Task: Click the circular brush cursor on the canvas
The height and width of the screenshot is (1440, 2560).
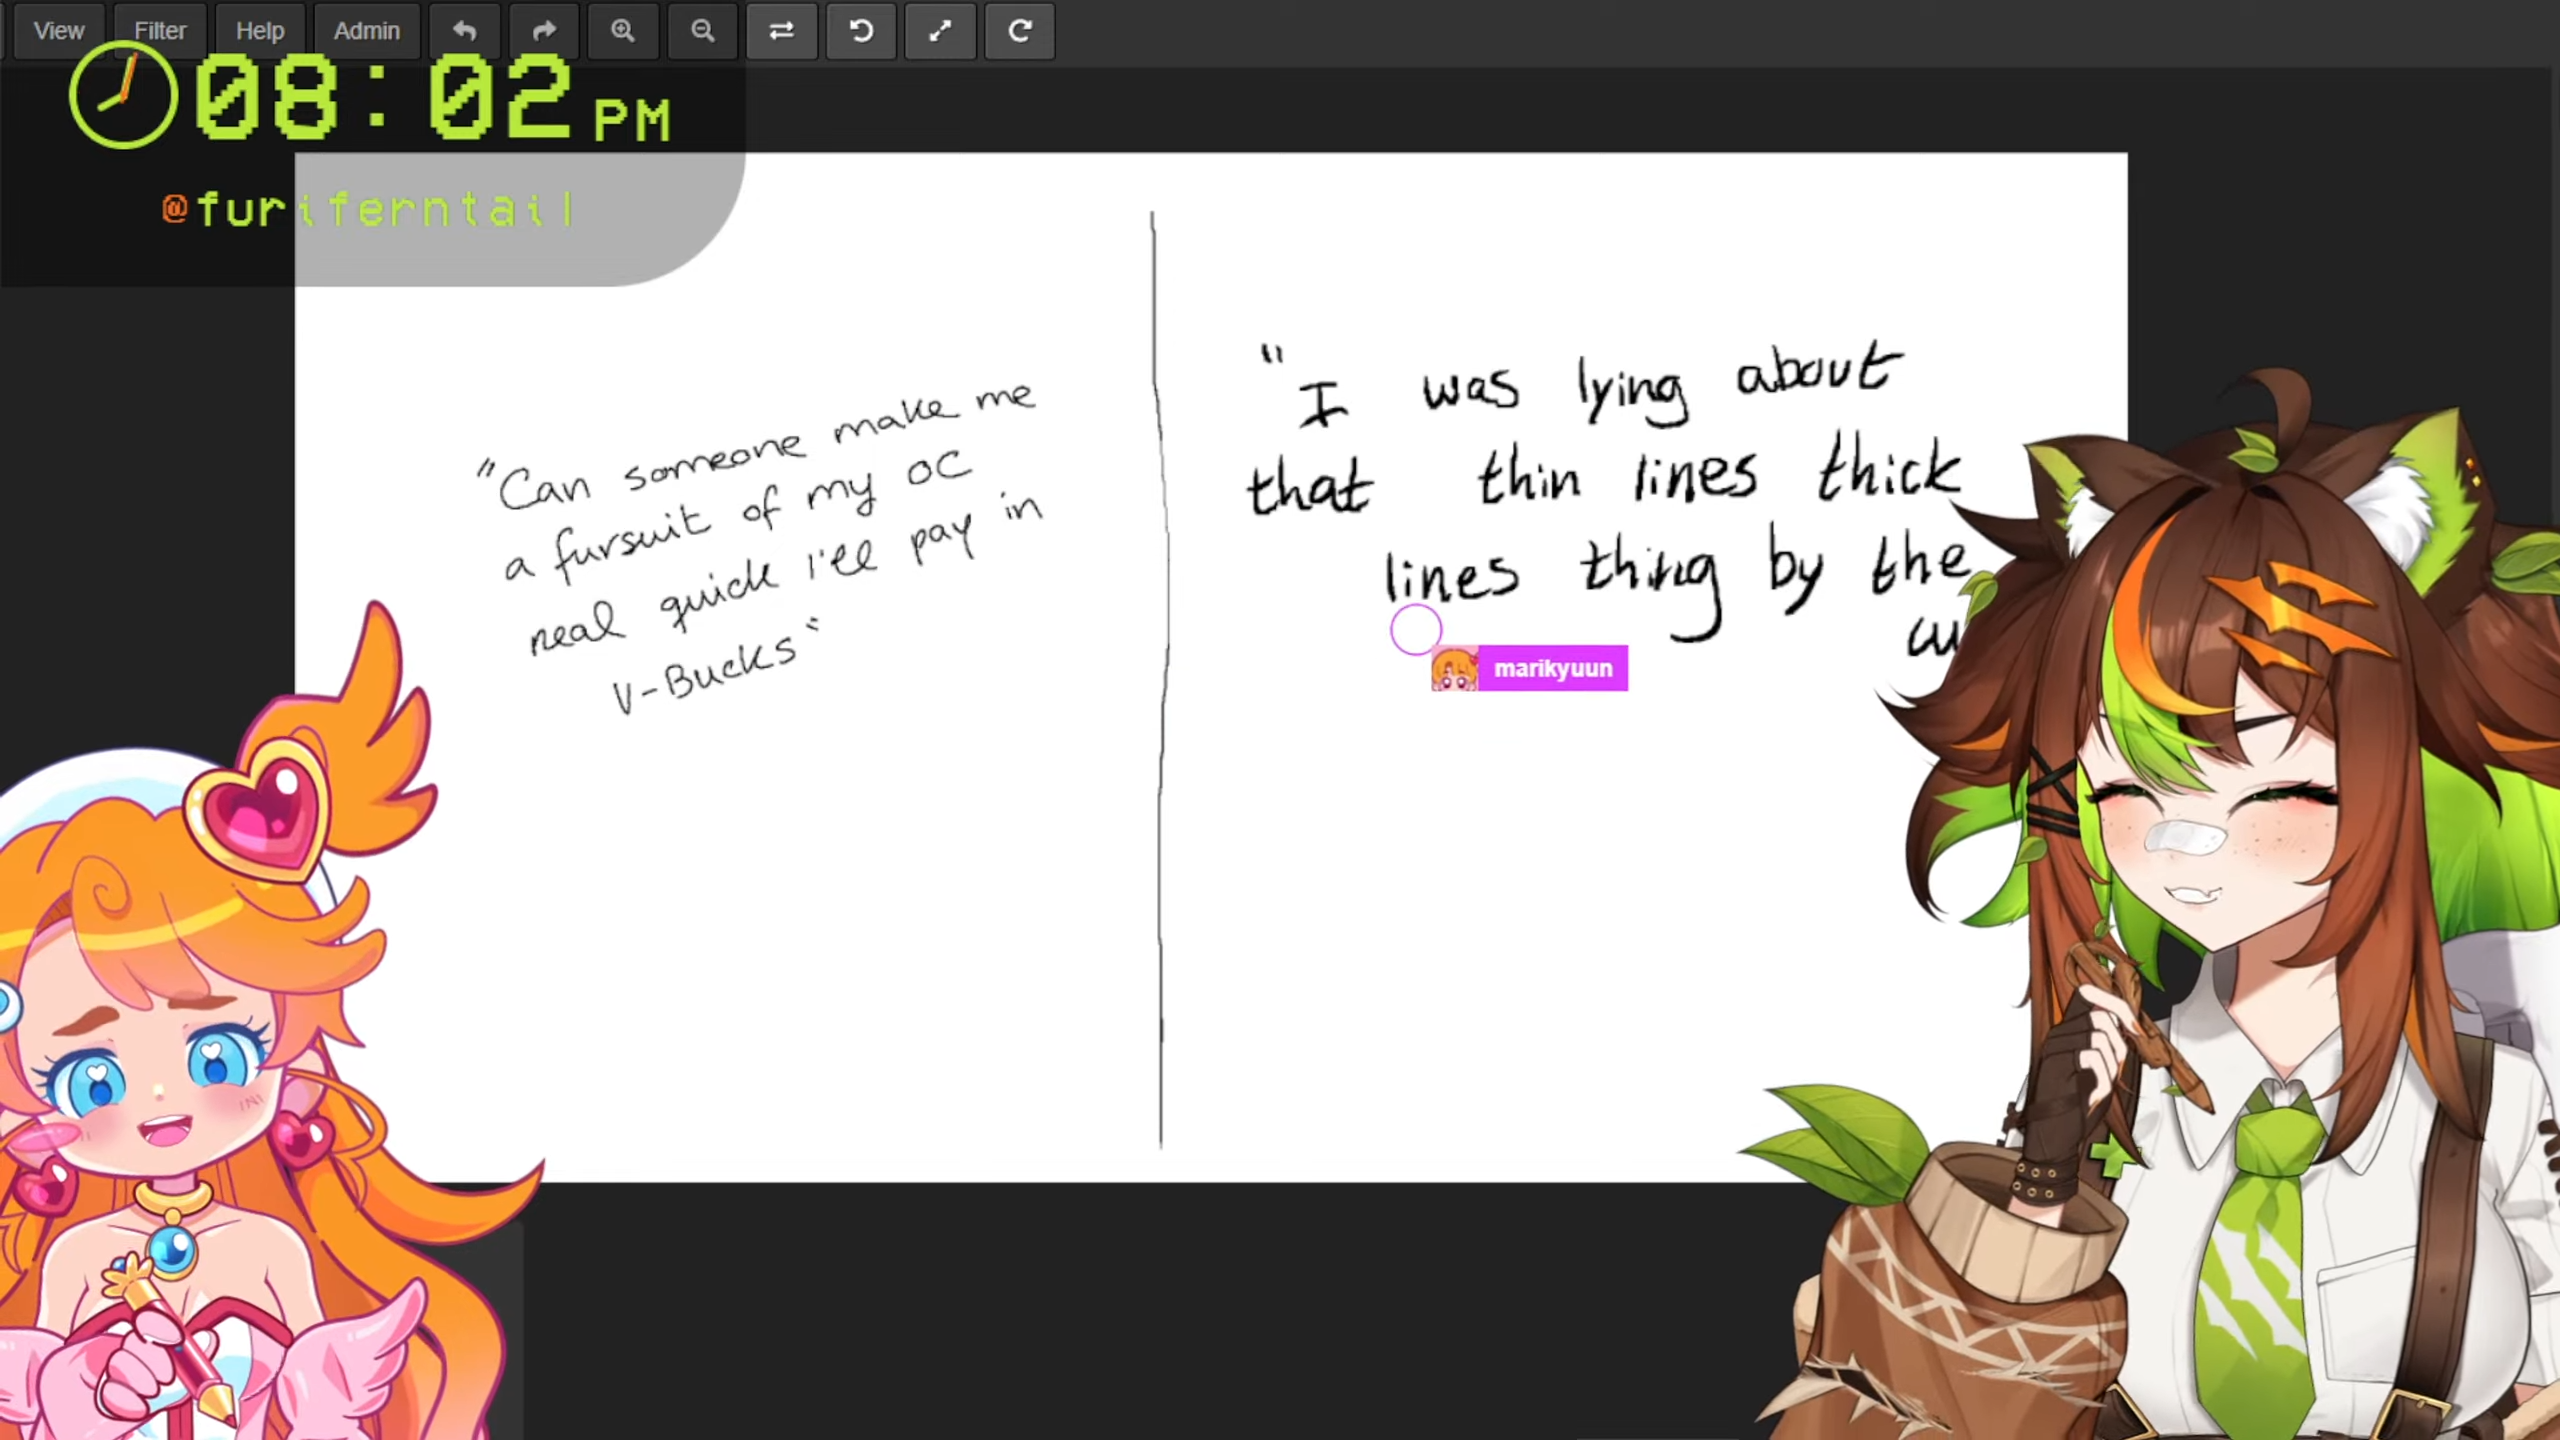Action: pos(1415,629)
